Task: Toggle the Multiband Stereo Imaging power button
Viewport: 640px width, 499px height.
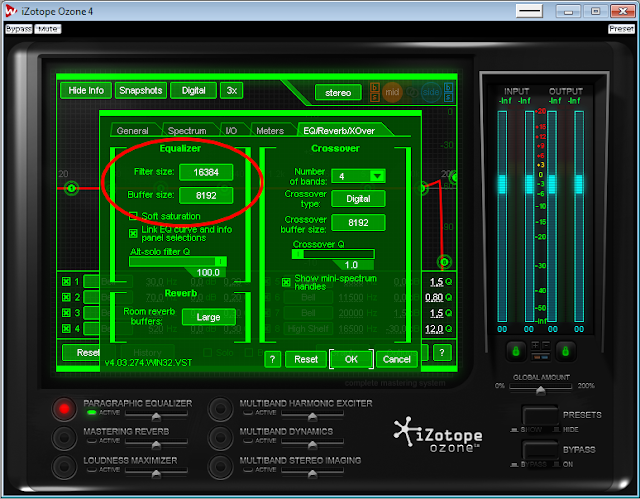Action: pos(220,466)
